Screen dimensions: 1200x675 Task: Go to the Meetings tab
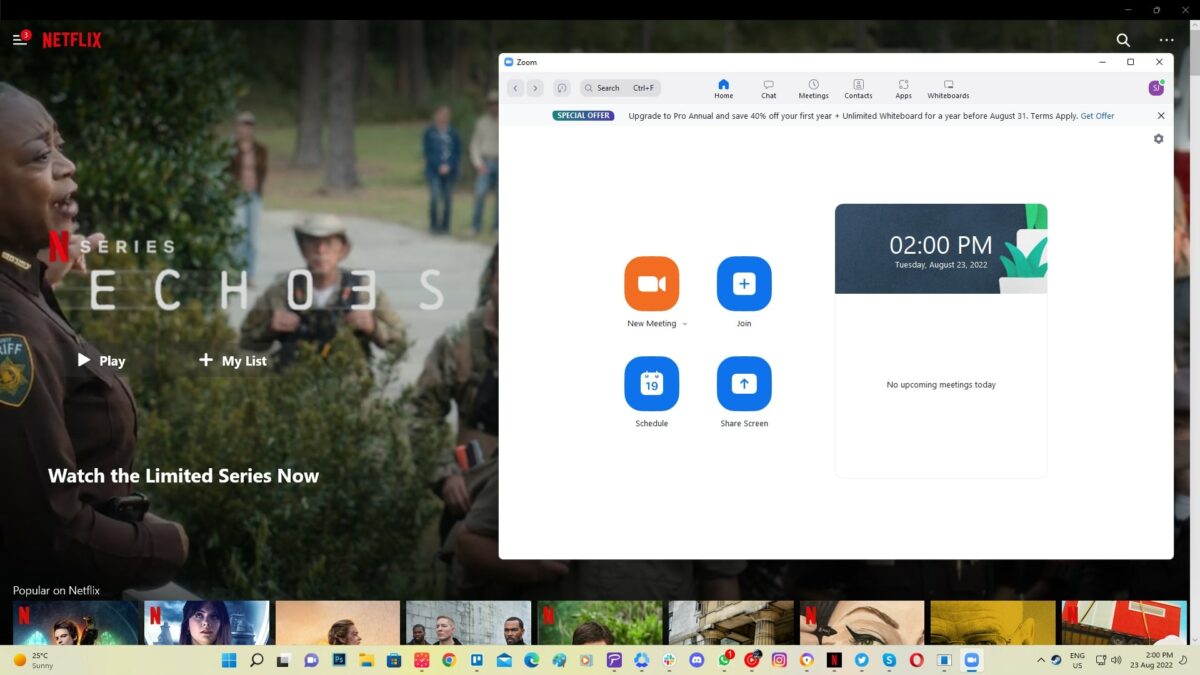[x=813, y=89]
